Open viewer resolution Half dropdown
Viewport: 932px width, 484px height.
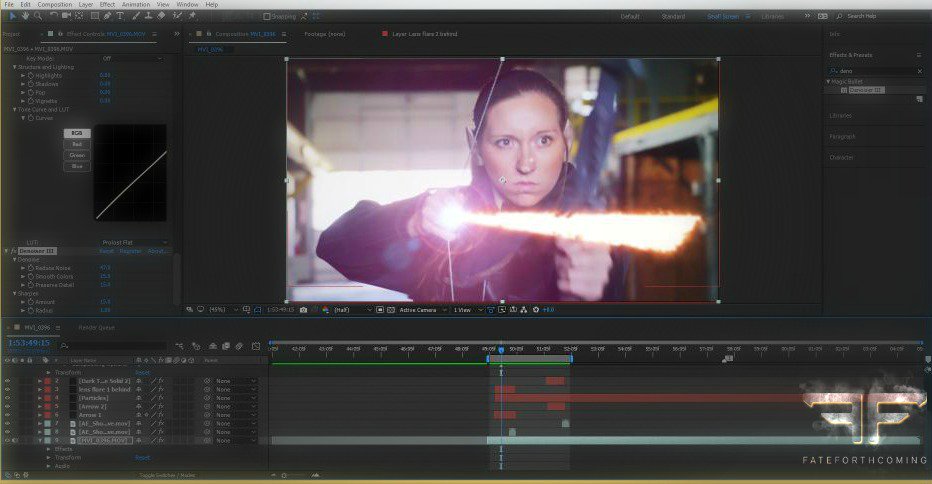352,310
